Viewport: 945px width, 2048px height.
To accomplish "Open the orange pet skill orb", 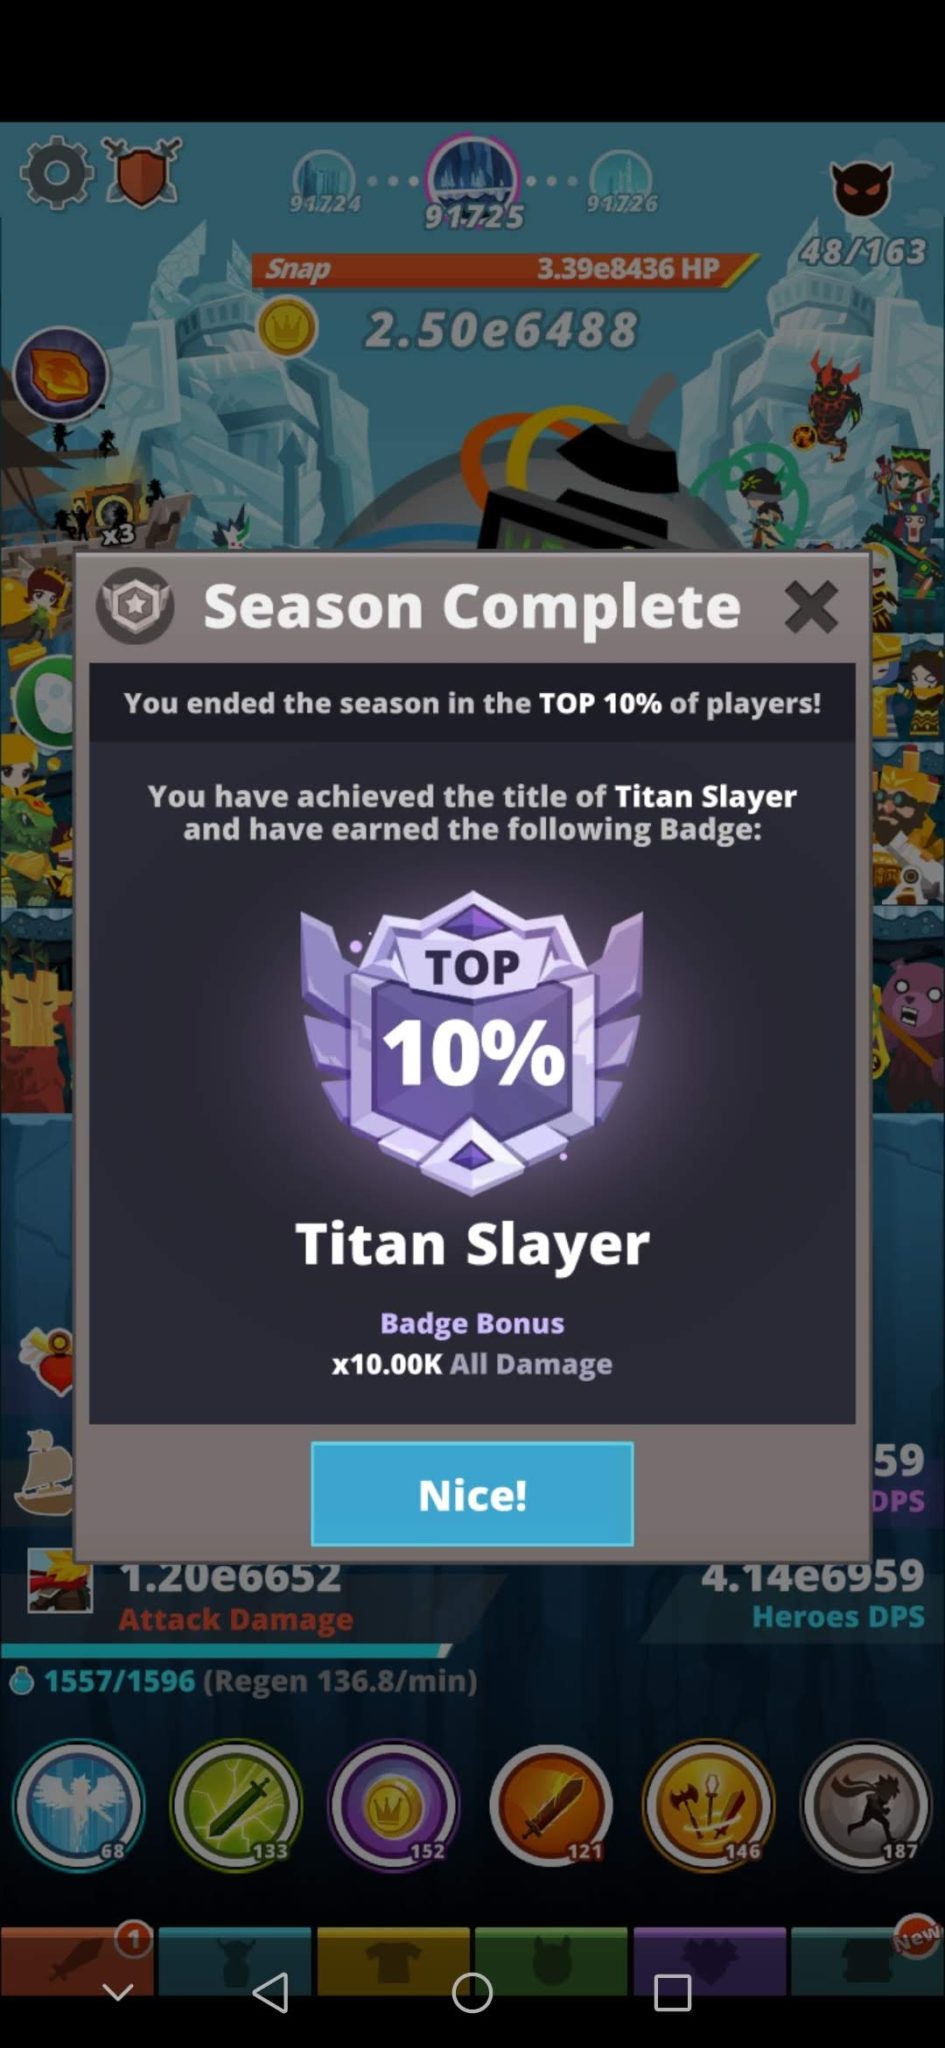I will (60, 374).
